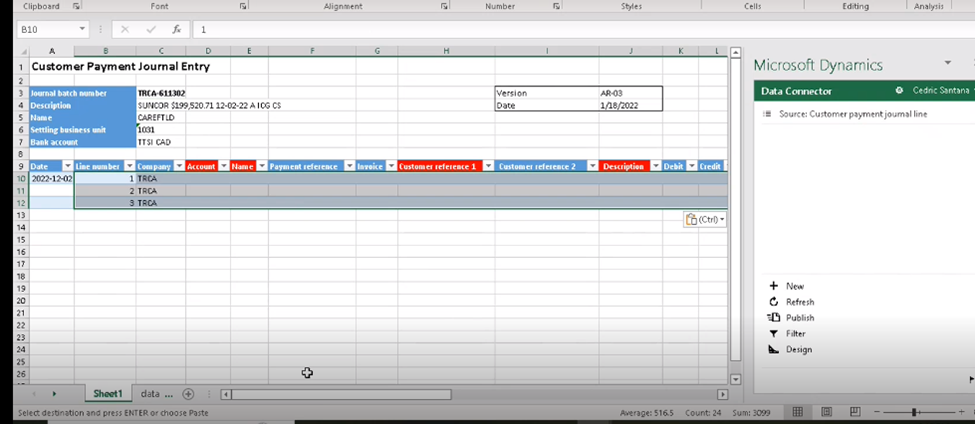Viewport: 975px width, 424px height.
Task: Click the zoom out minus icon
Action: pyautogui.click(x=878, y=412)
